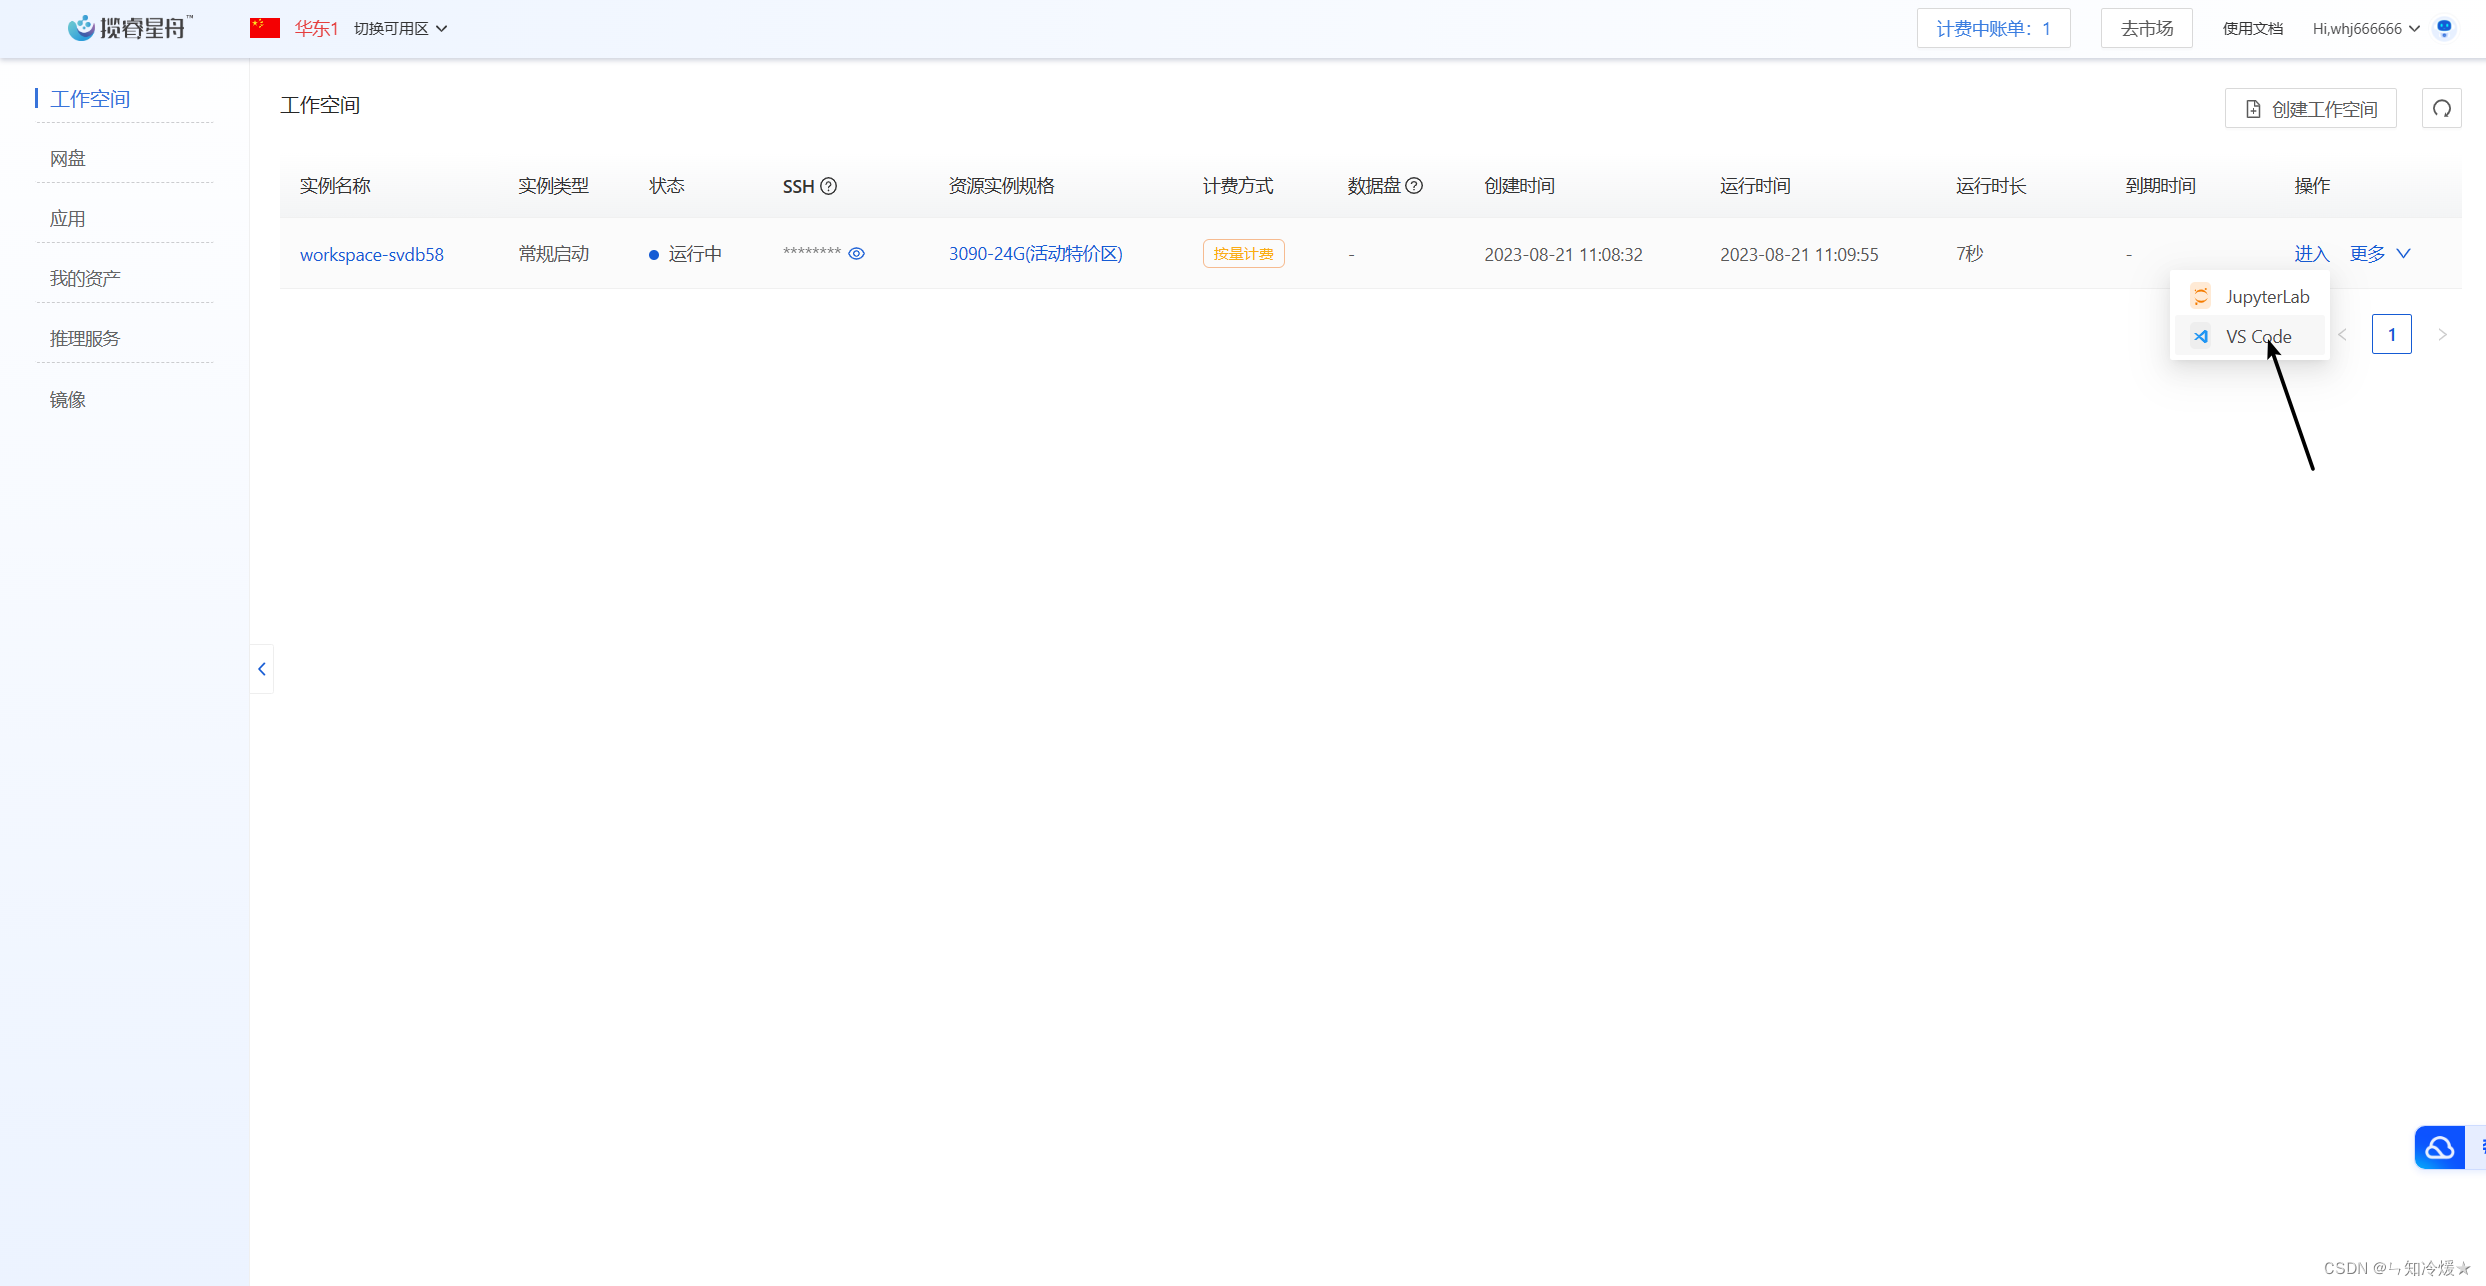
Task: Open the floating cloud assistant icon
Action: pos(2439,1147)
